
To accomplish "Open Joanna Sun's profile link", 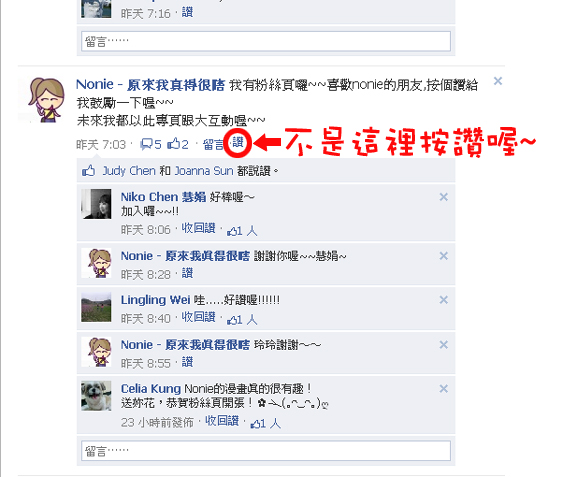I will point(204,171).
